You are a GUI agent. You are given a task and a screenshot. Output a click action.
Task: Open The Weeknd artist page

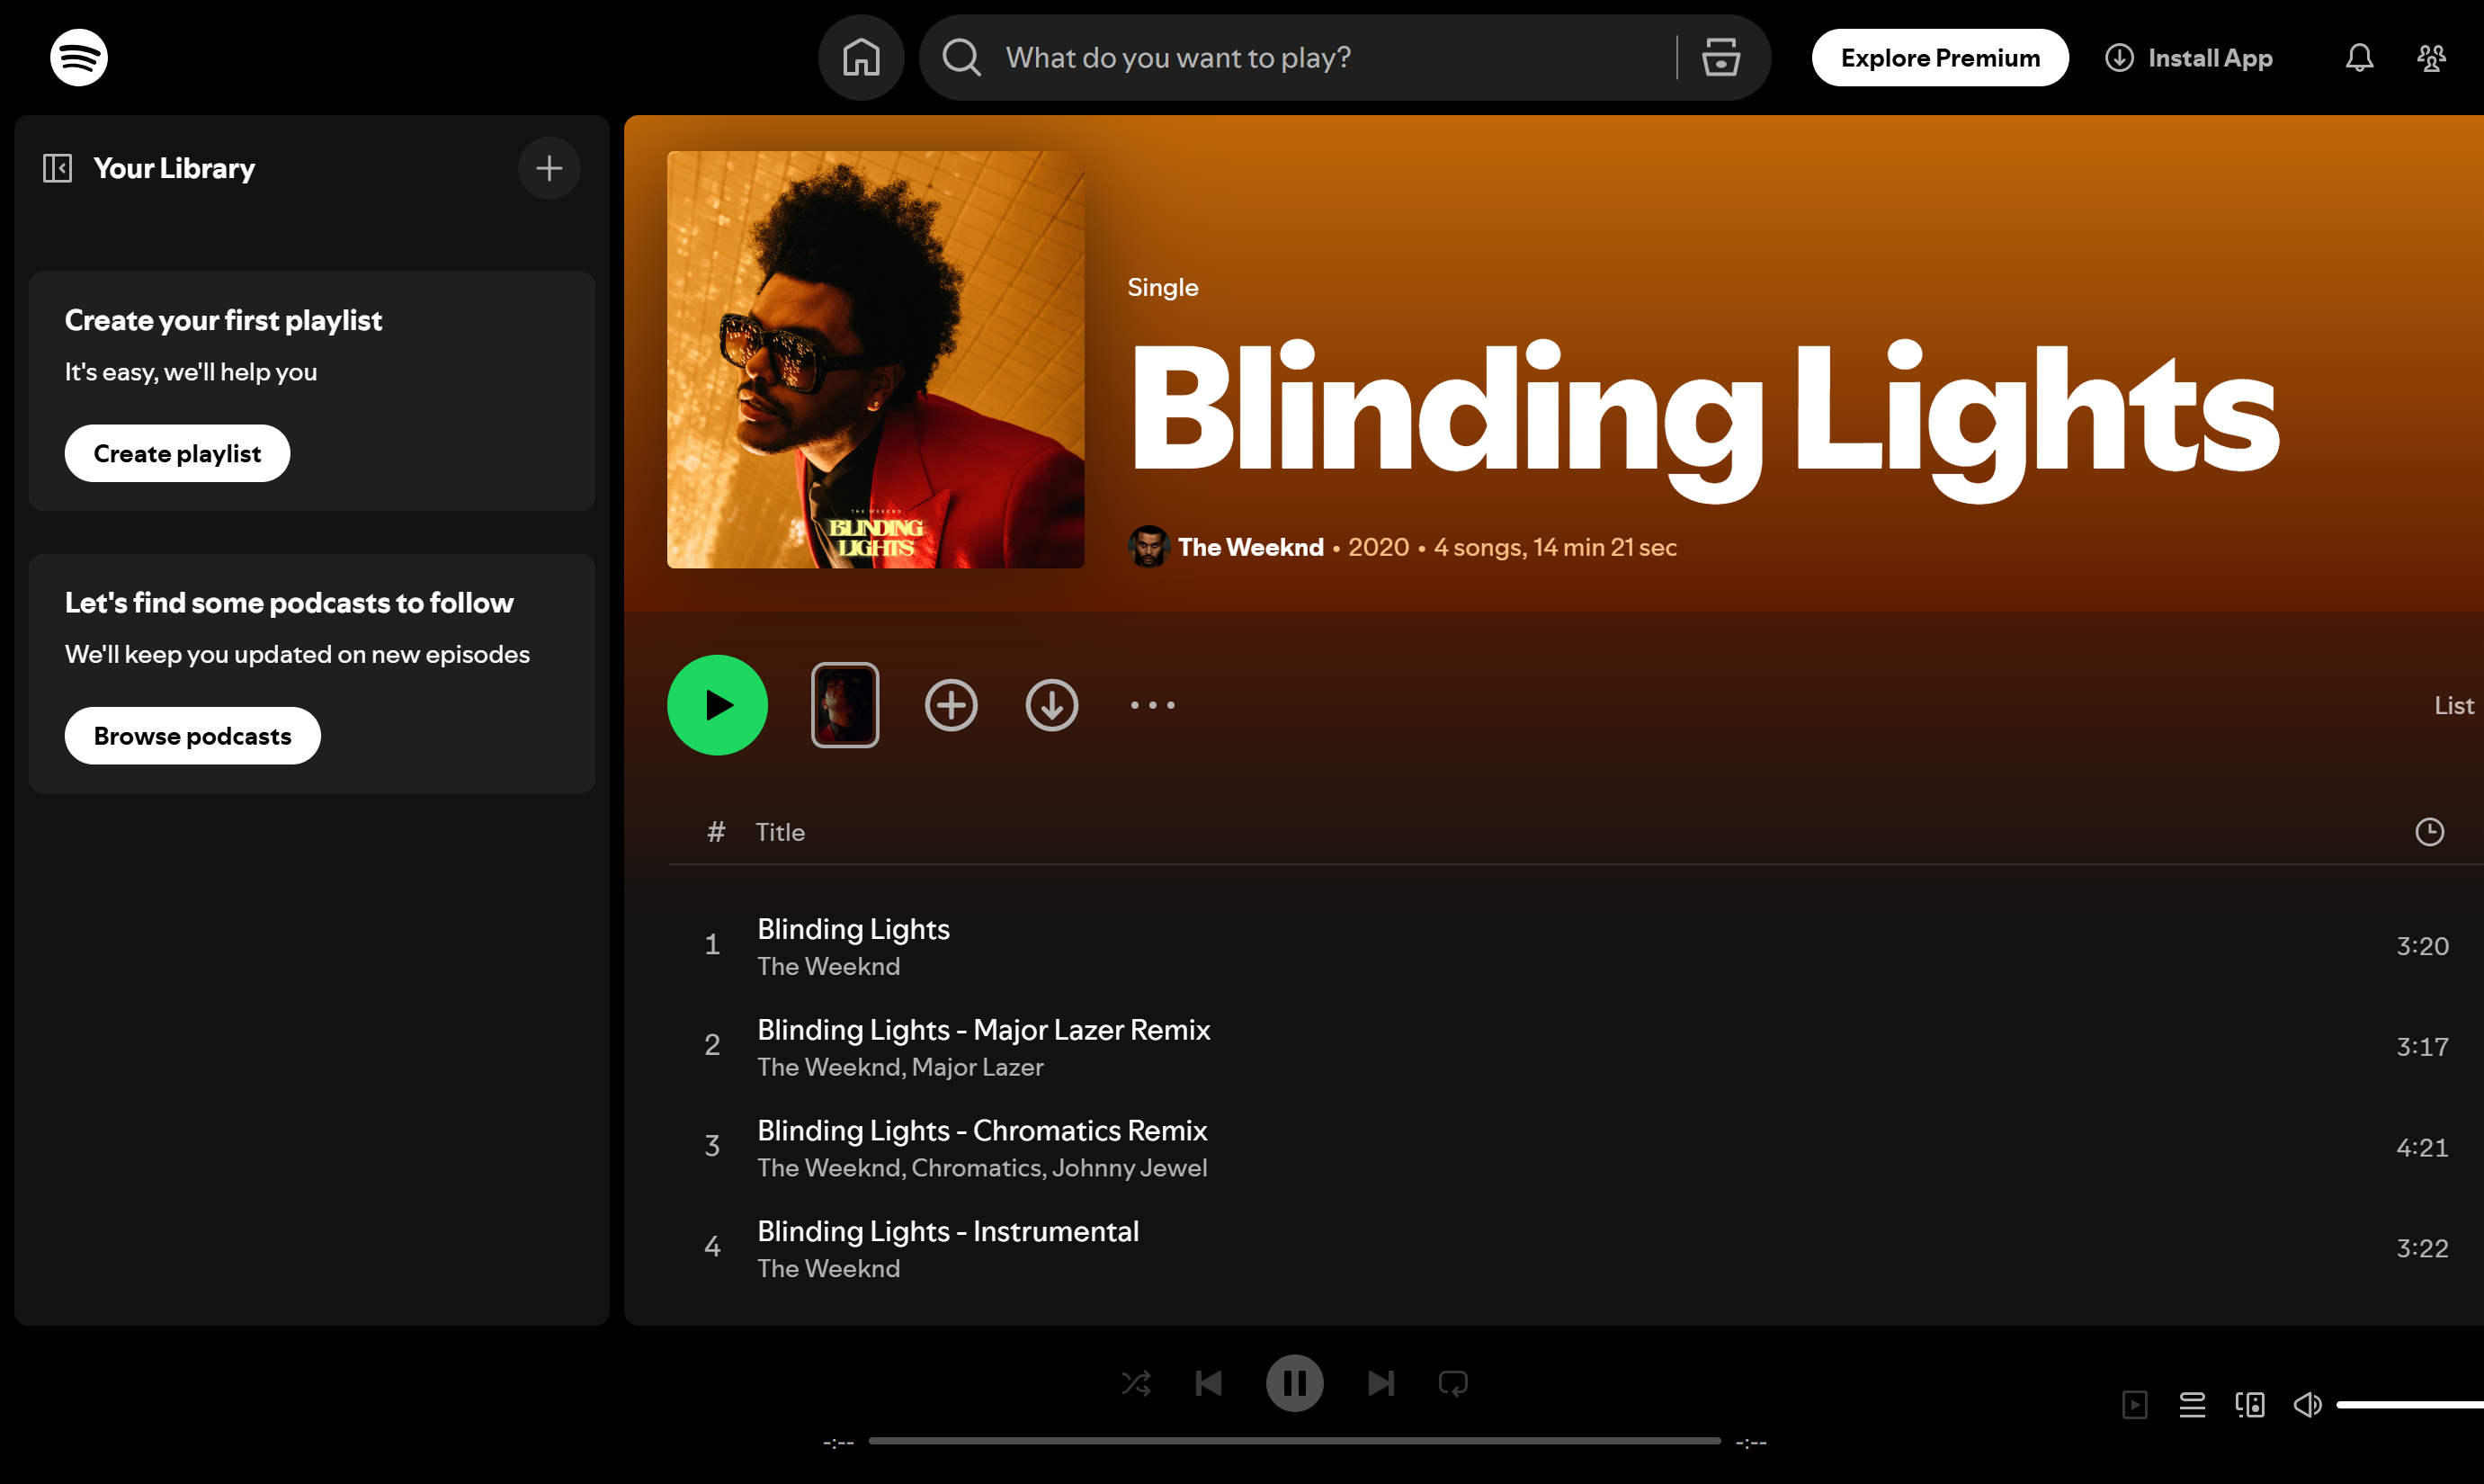(1250, 547)
